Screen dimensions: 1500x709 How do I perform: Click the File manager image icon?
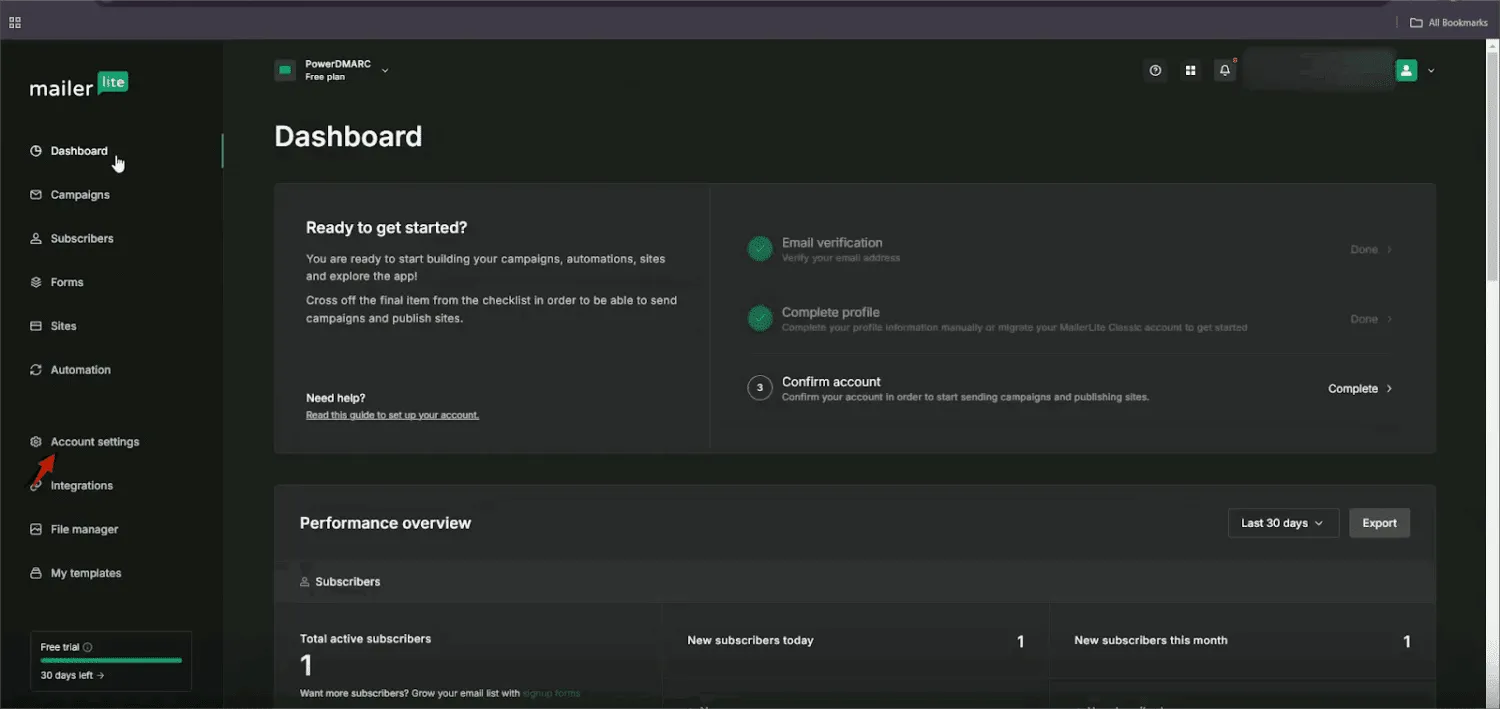click(36, 529)
